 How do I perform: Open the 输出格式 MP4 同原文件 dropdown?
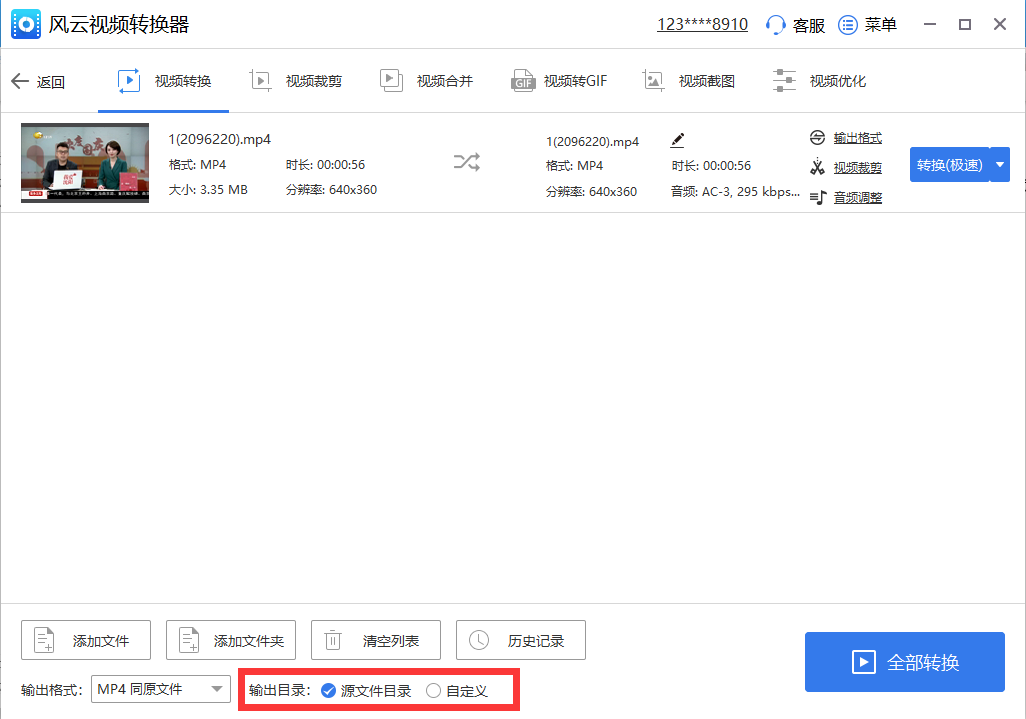pos(161,689)
